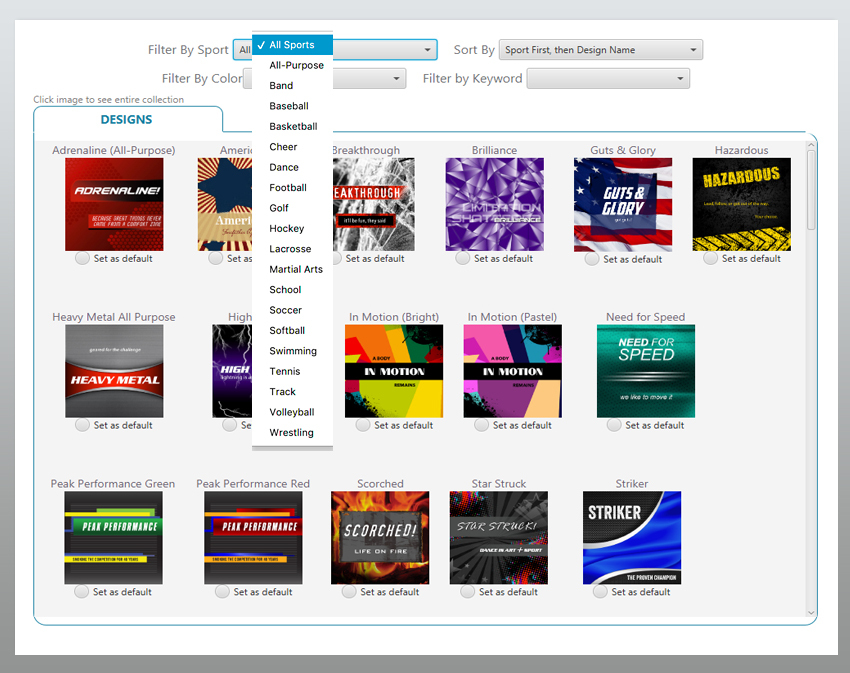This screenshot has height=673, width=850.
Task: Open the Brilliance design thumbnail
Action: (494, 204)
